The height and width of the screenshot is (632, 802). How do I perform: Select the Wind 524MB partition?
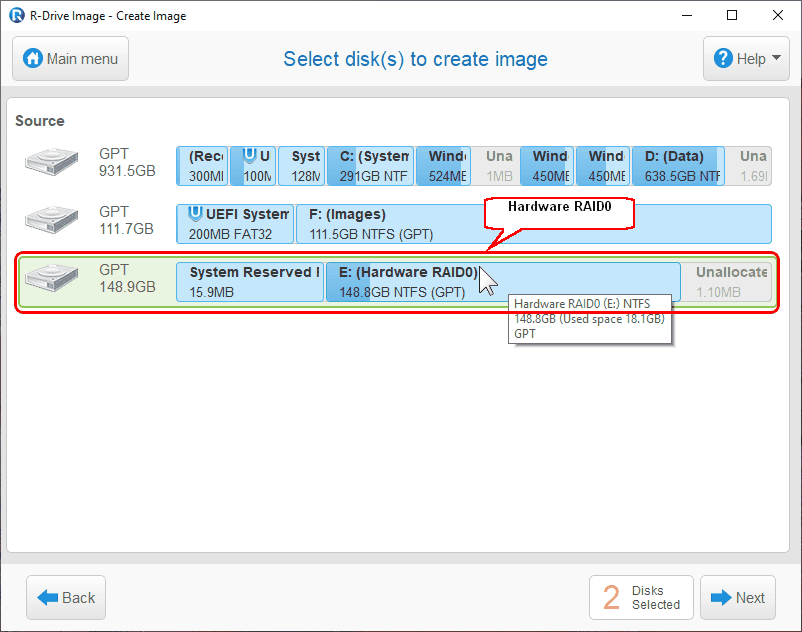tap(443, 166)
